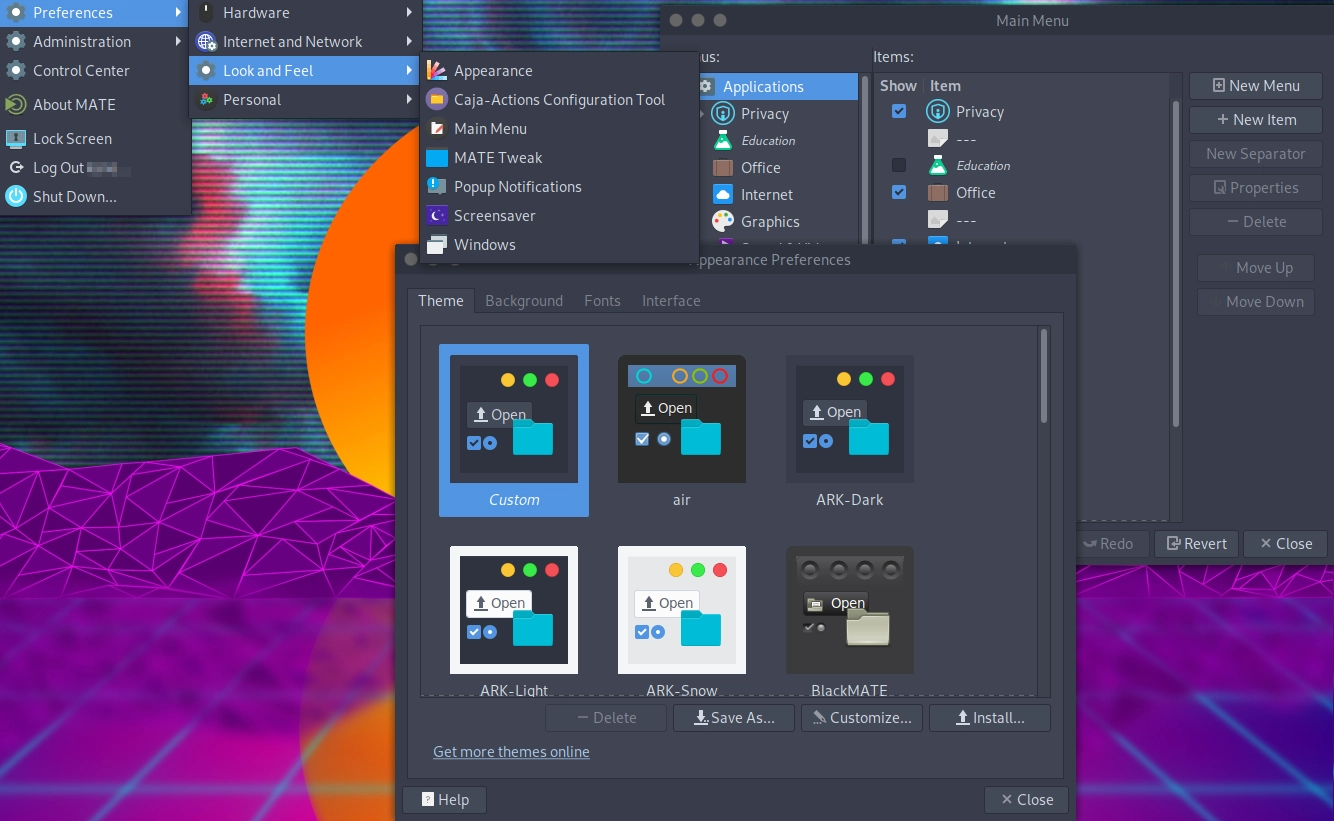1334x821 pixels.
Task: Select the ARK-Dark theme thumbnail
Action: coord(850,430)
